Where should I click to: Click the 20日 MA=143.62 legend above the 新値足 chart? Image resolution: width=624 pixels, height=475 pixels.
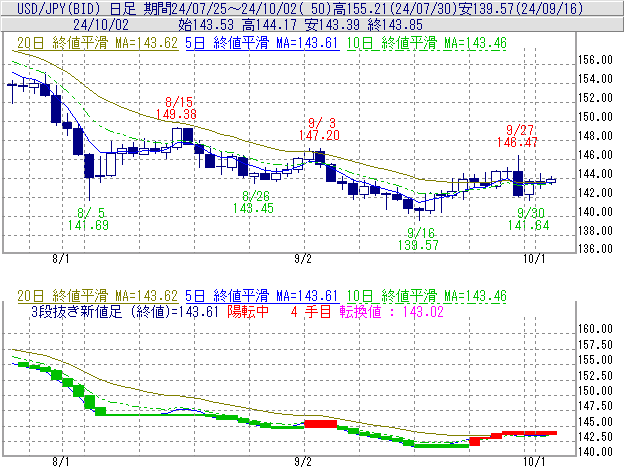click(x=98, y=296)
